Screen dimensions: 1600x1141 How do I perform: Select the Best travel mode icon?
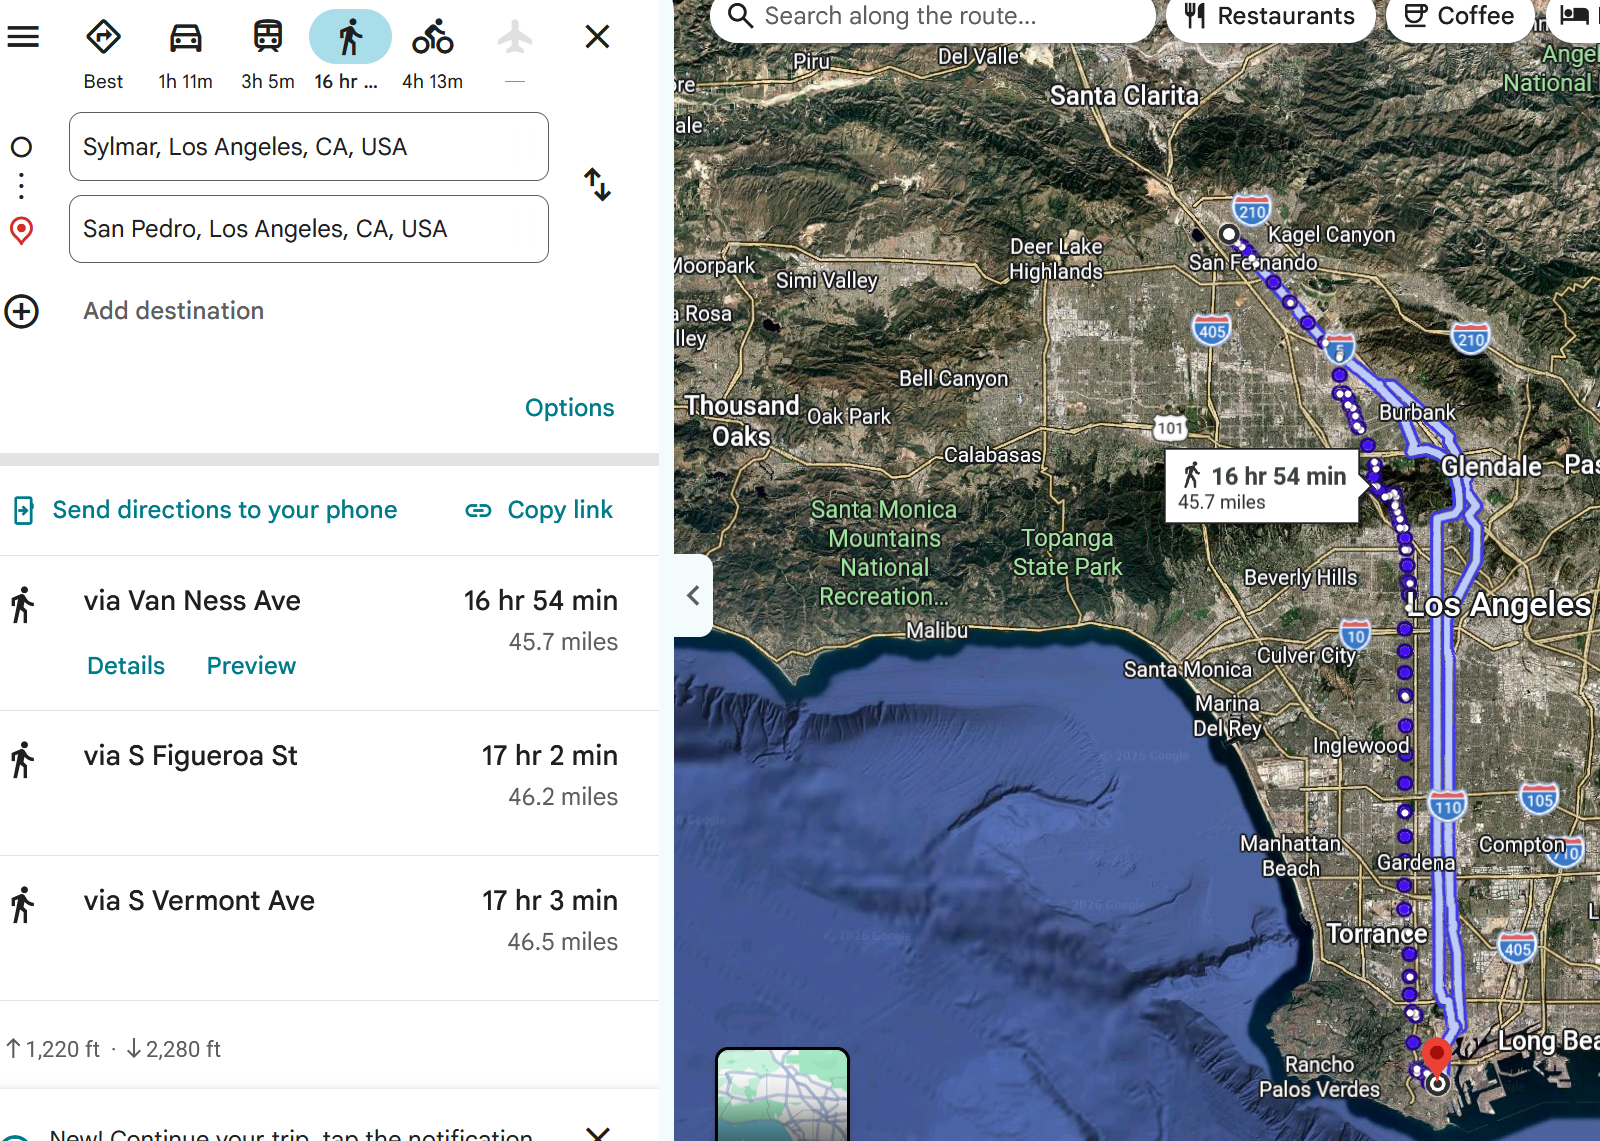(x=103, y=37)
